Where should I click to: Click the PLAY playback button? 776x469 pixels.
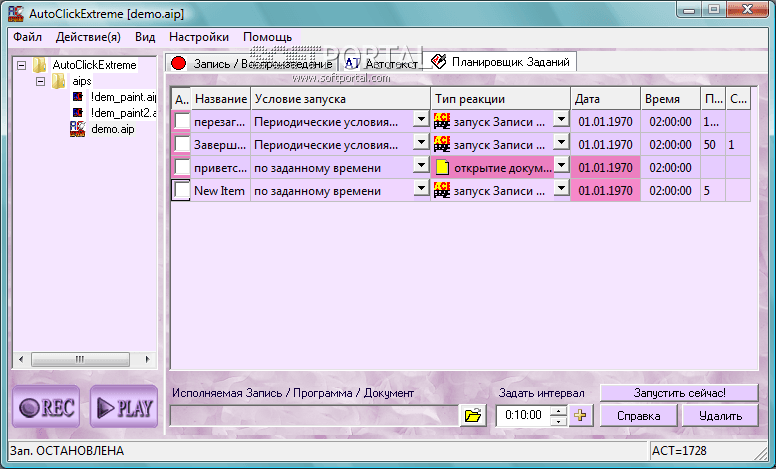[124, 407]
